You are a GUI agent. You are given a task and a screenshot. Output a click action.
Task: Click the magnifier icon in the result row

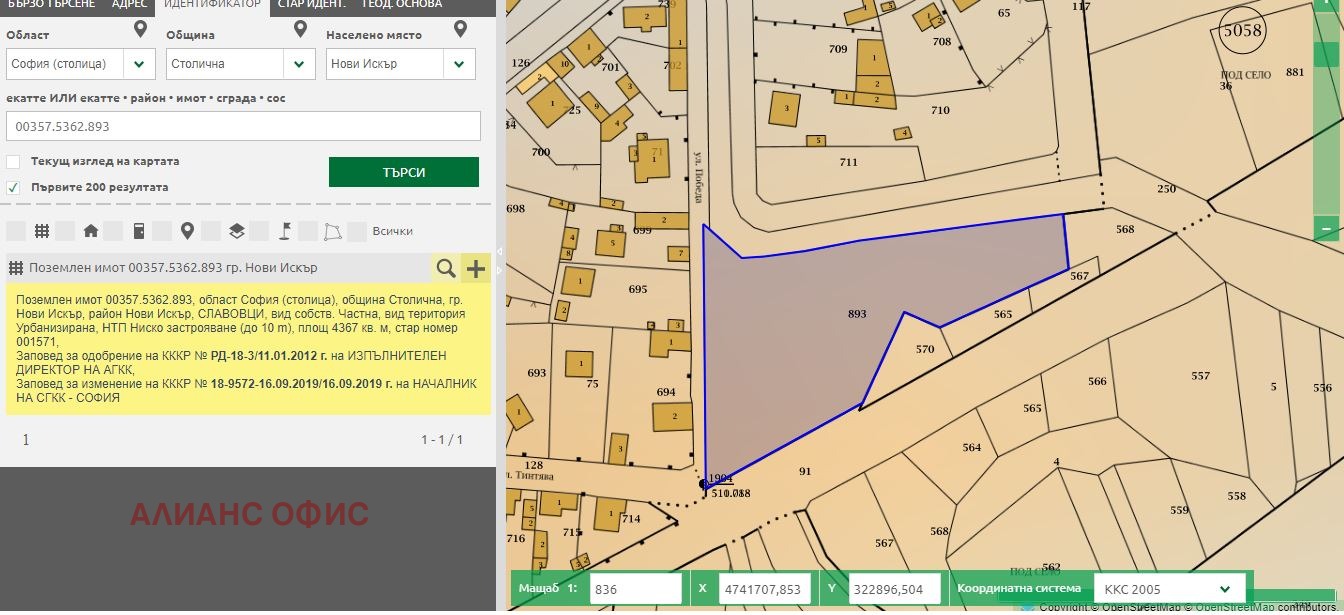[446, 268]
